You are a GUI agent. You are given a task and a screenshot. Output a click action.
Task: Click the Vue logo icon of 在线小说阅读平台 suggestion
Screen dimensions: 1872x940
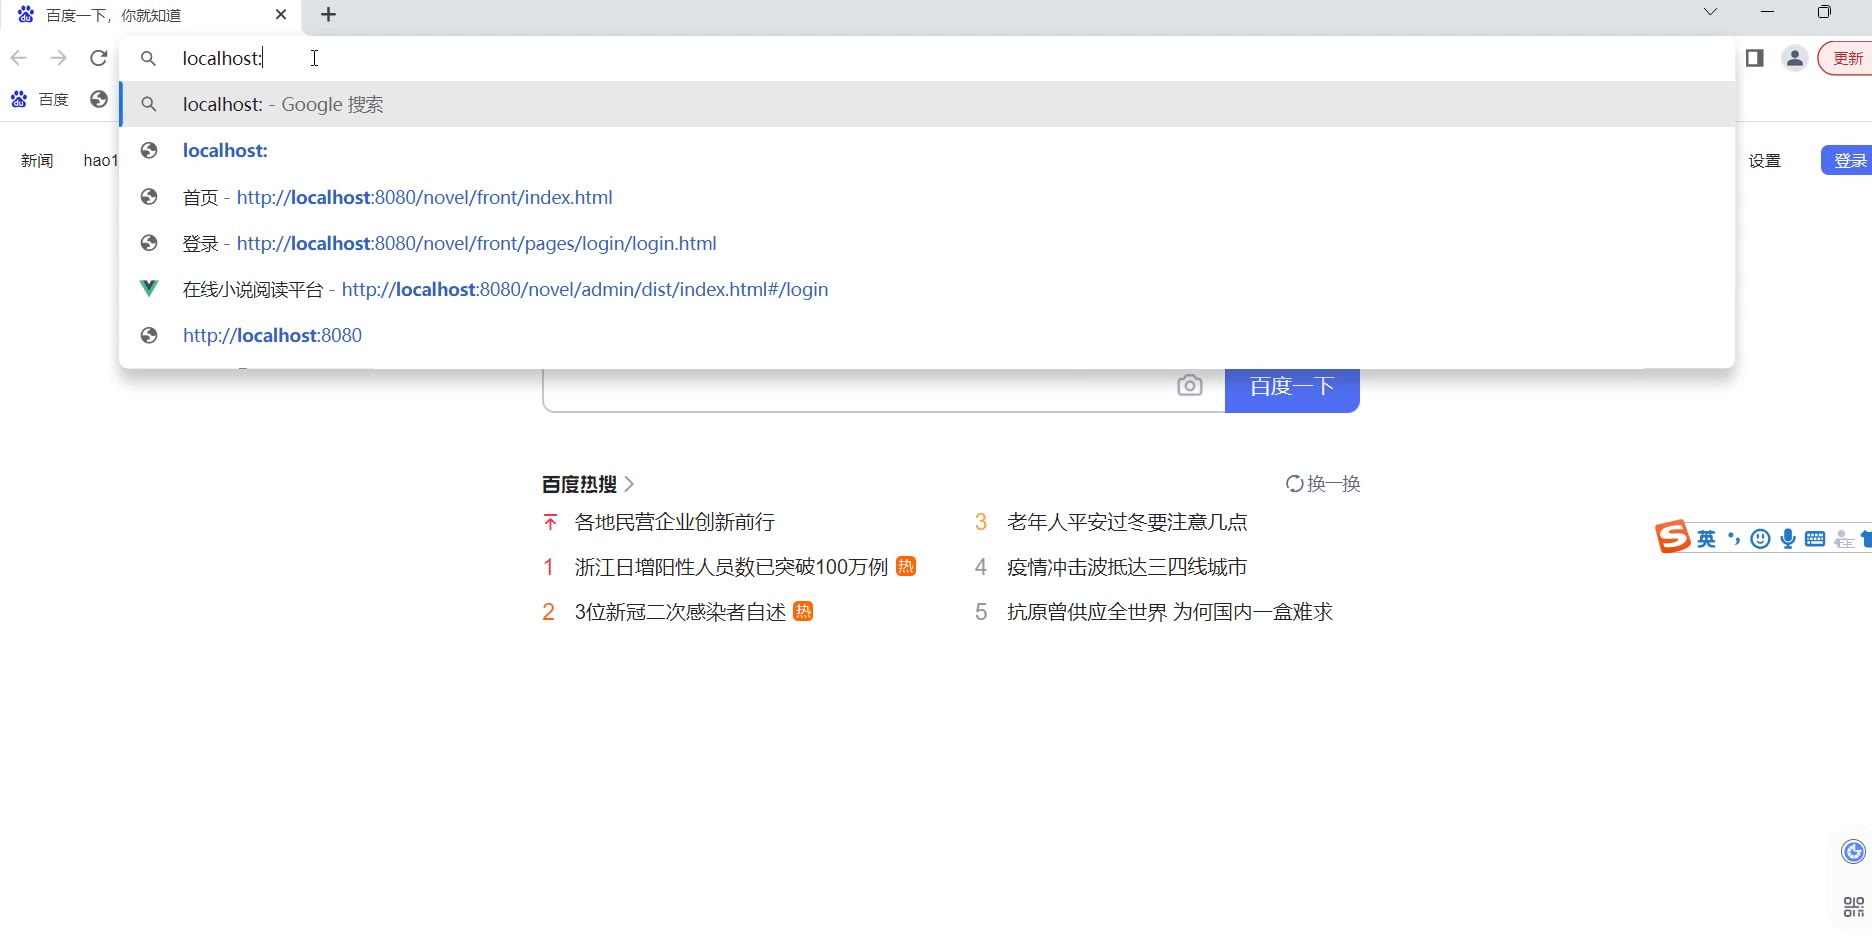(149, 289)
